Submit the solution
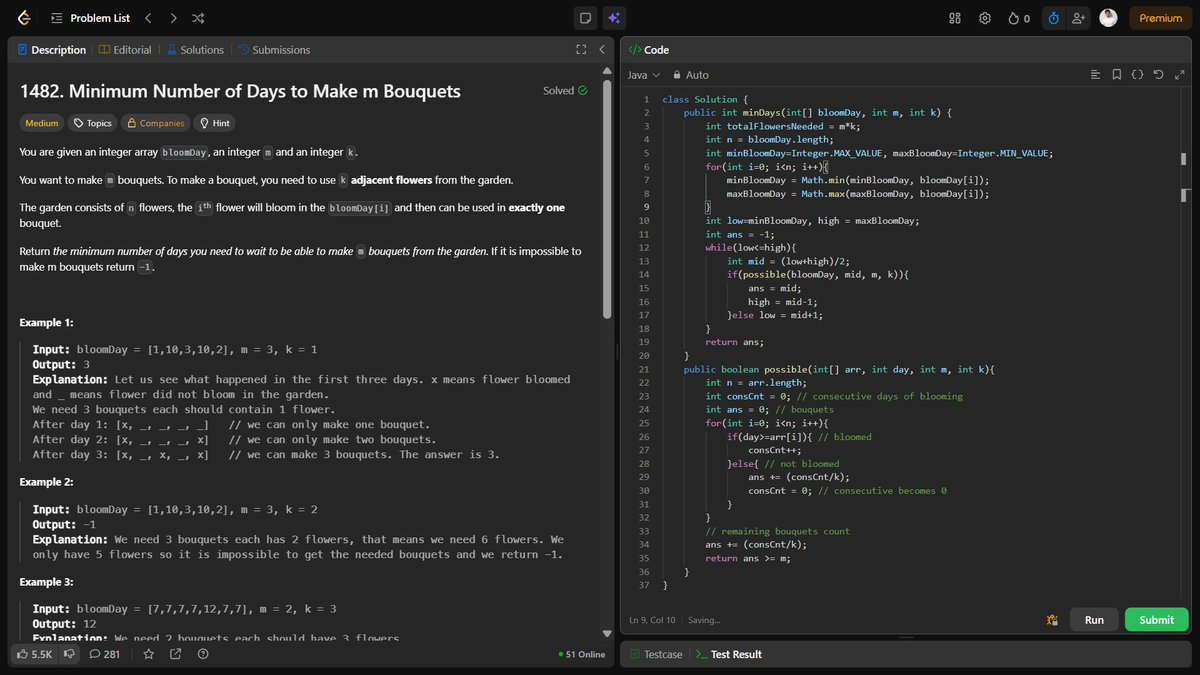Viewport: 1200px width, 675px height. click(1156, 620)
